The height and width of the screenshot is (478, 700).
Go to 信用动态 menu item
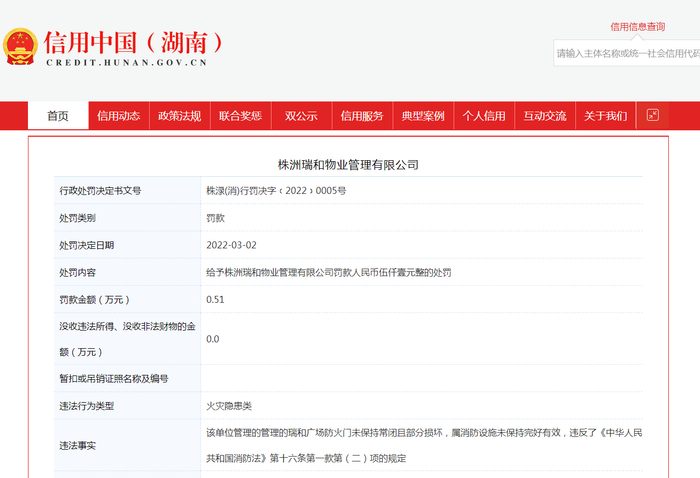[119, 116]
